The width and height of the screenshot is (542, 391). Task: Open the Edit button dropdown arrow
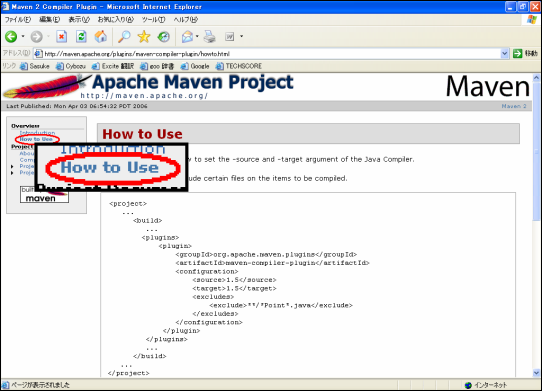(241, 36)
